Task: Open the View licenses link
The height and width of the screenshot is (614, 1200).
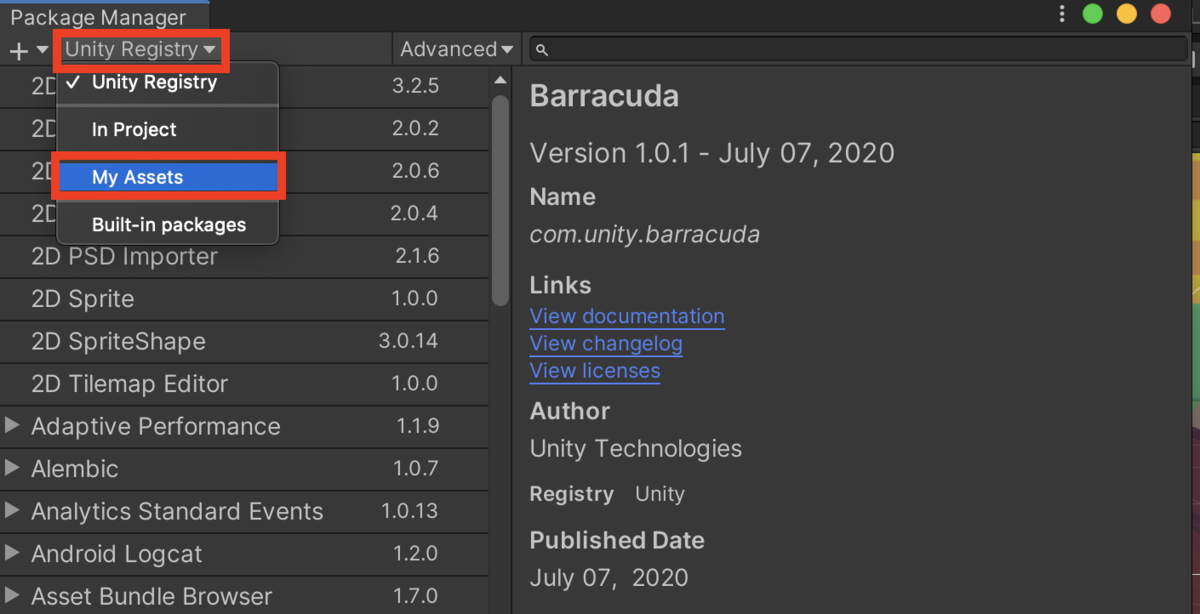Action: tap(595, 371)
